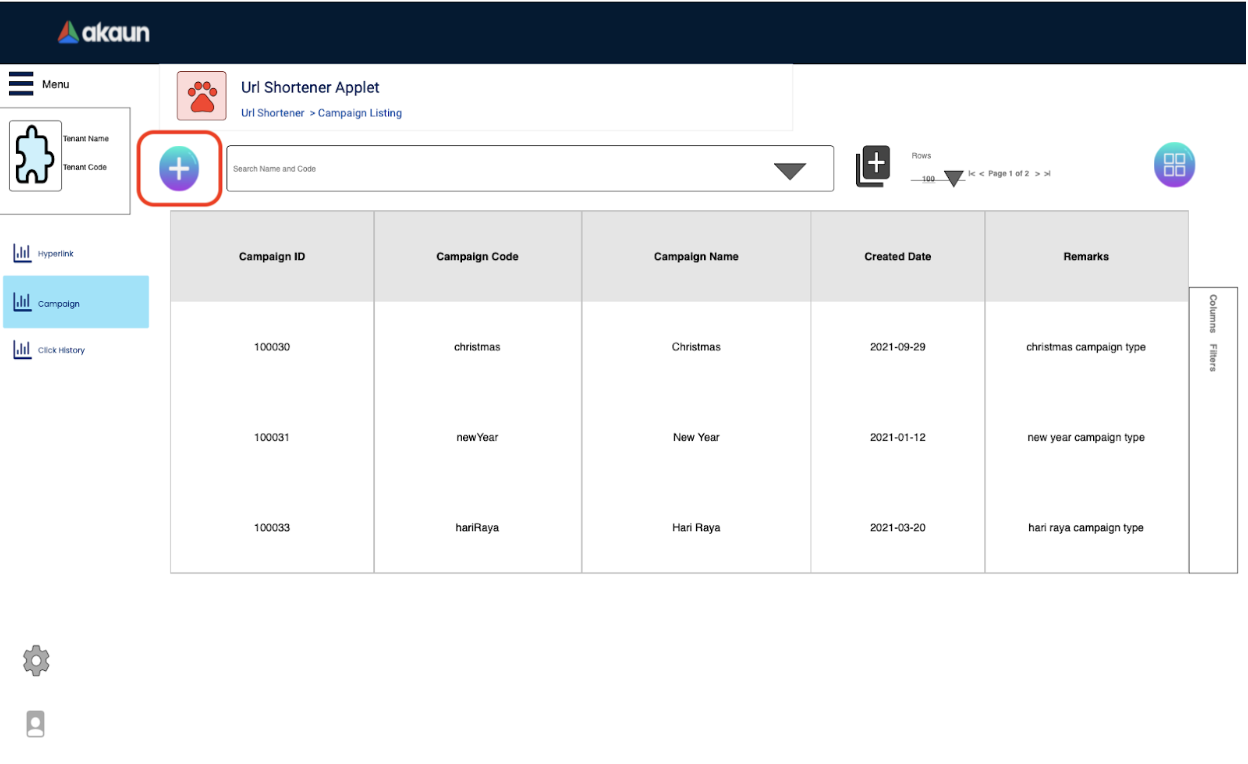Viewport: 1248px width, 764px height.
Task: Click the Search Name and Code field
Action: click(x=500, y=169)
